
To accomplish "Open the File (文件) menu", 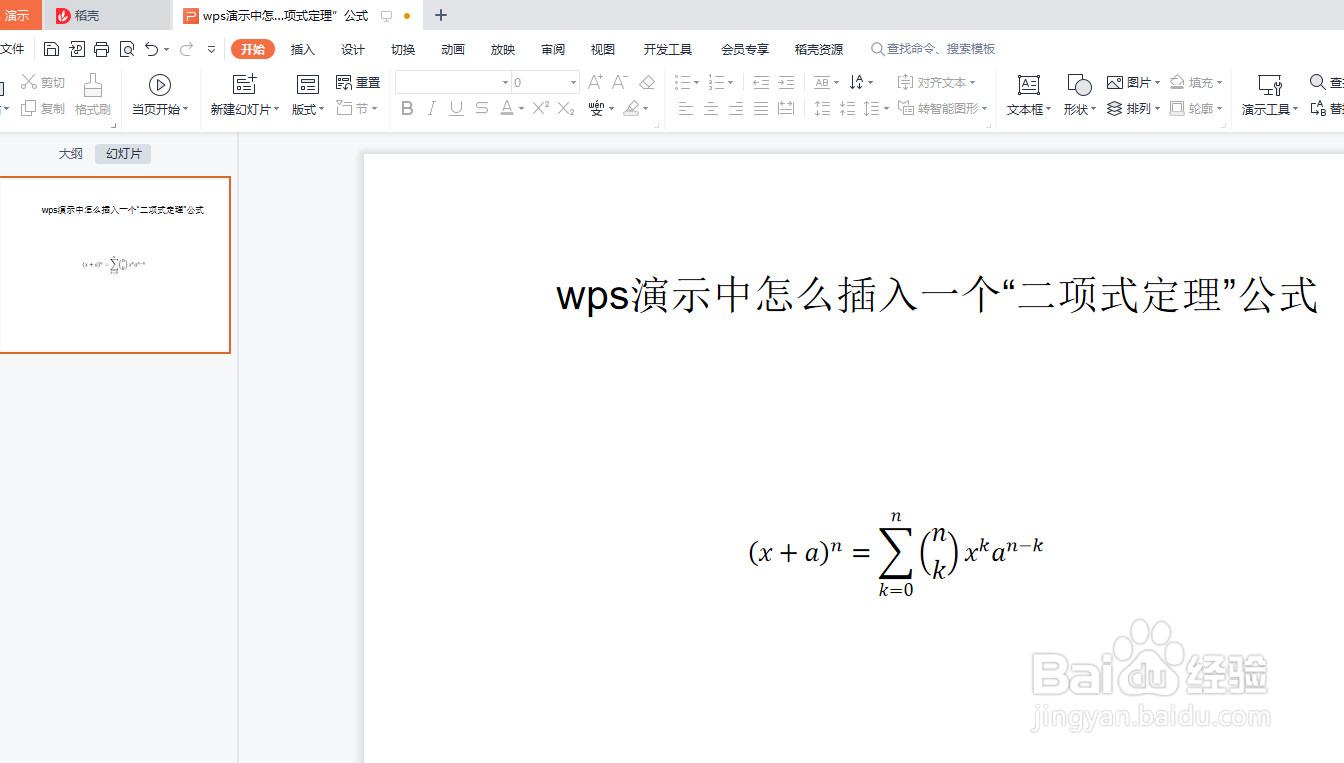I will tap(12, 49).
